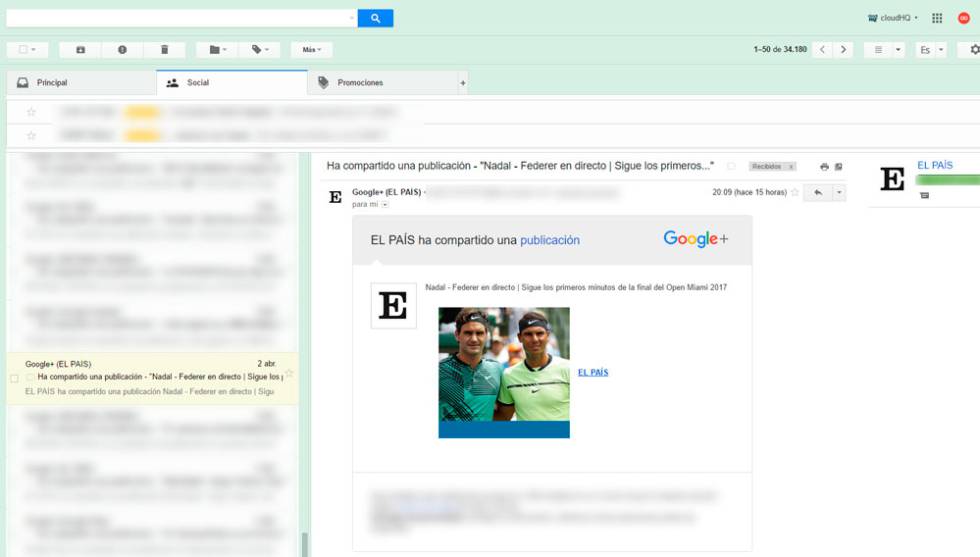Click the large E logo in the contact panel

[892, 179]
